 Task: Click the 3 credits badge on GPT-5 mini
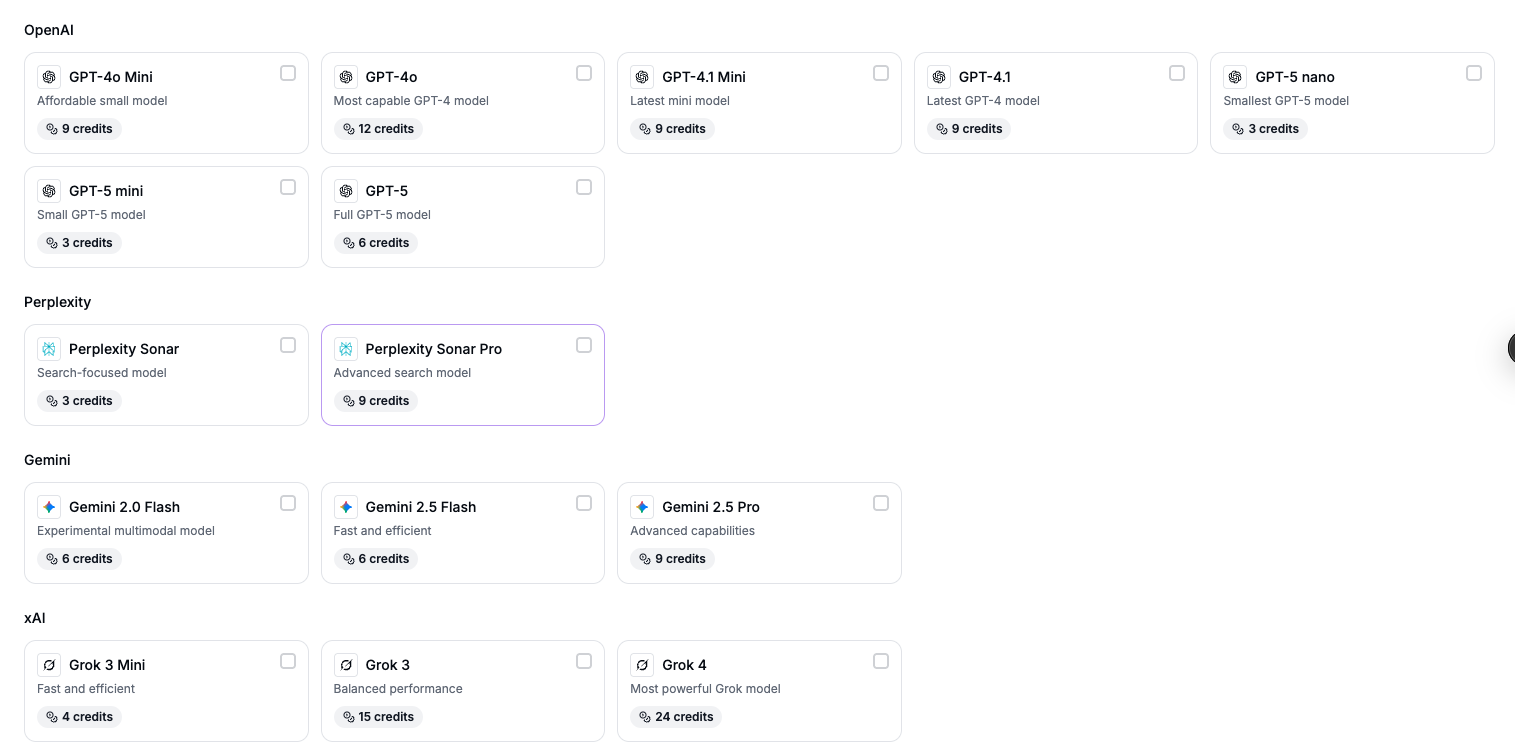click(79, 243)
